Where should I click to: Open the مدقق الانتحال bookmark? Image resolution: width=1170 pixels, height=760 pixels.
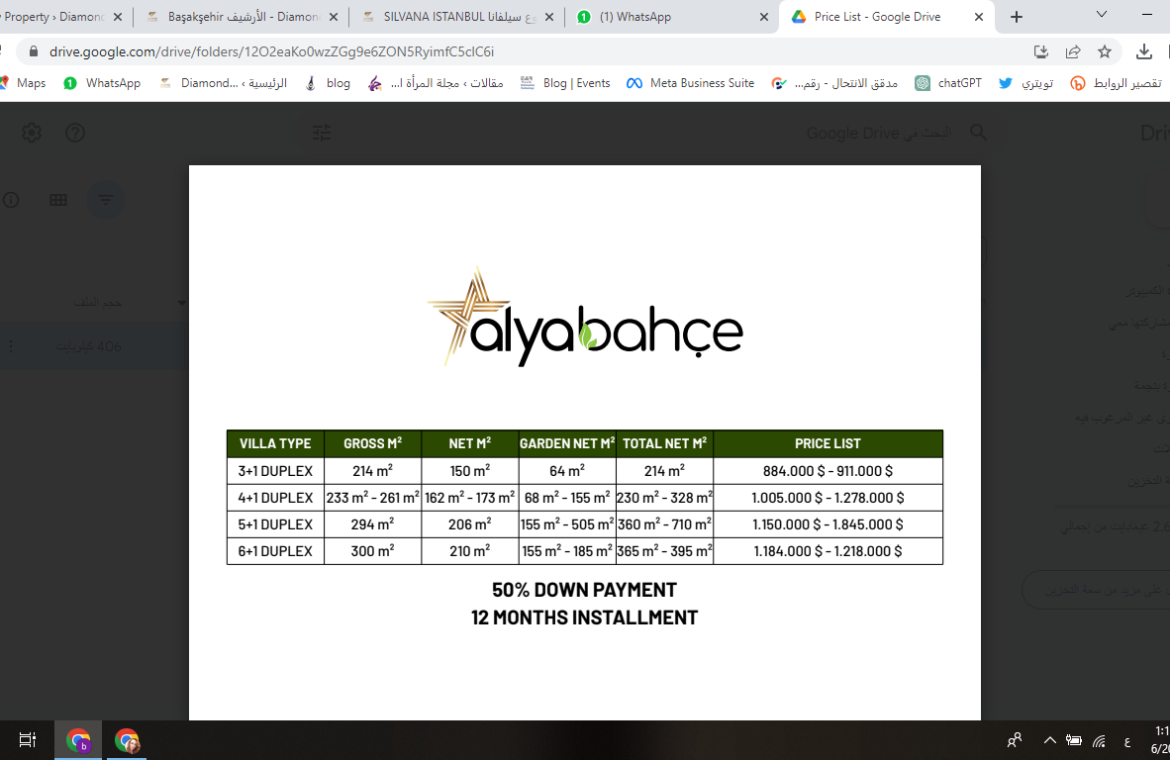click(x=834, y=83)
